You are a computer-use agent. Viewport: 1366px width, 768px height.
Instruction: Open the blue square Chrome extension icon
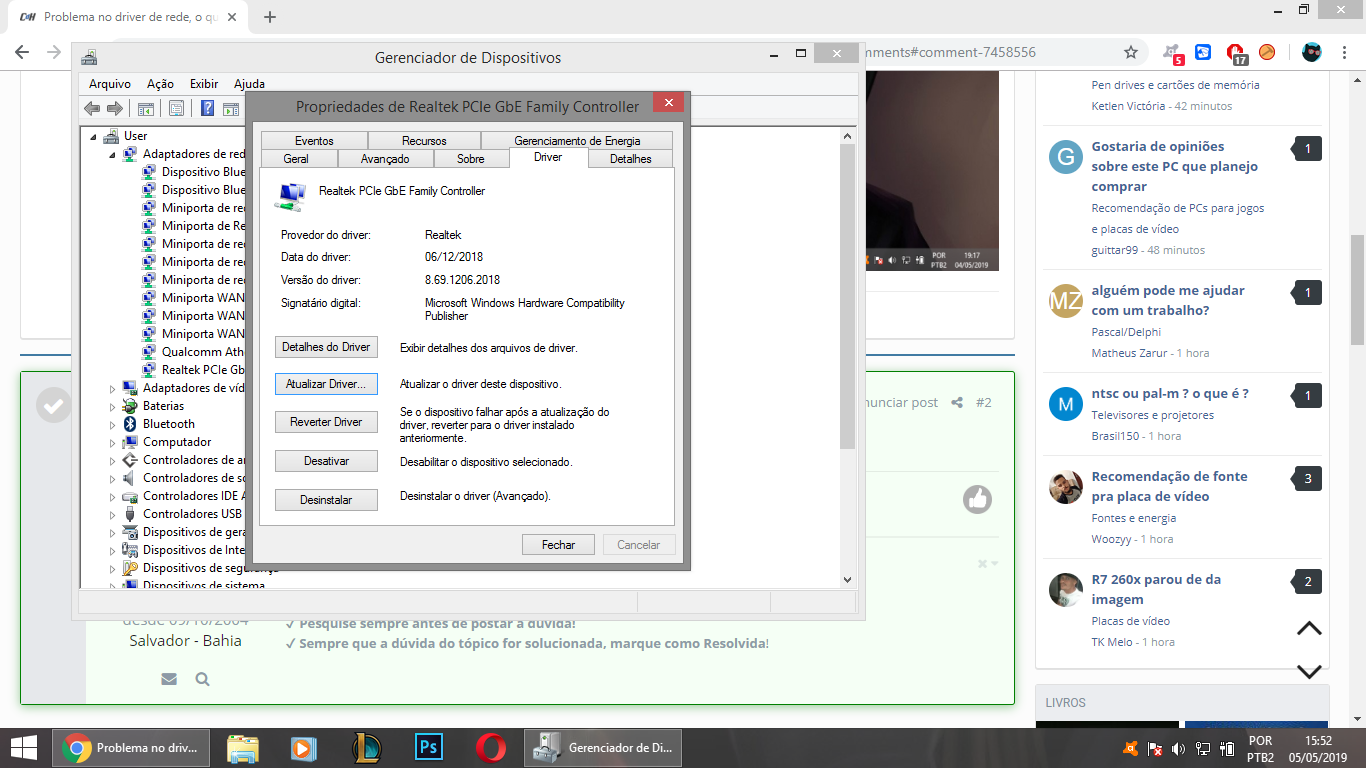click(1203, 52)
